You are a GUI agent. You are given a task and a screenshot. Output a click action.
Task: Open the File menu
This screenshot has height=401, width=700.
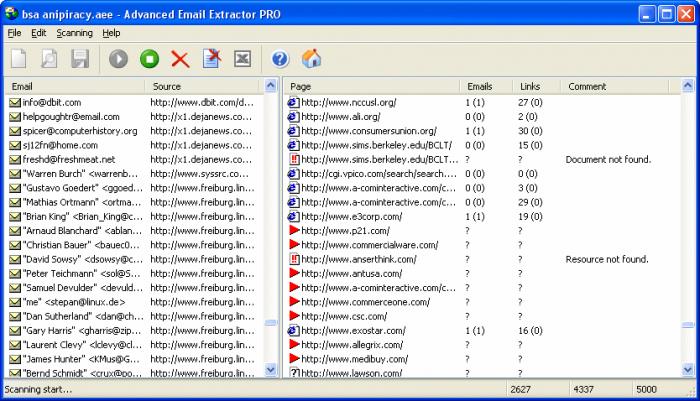click(14, 33)
